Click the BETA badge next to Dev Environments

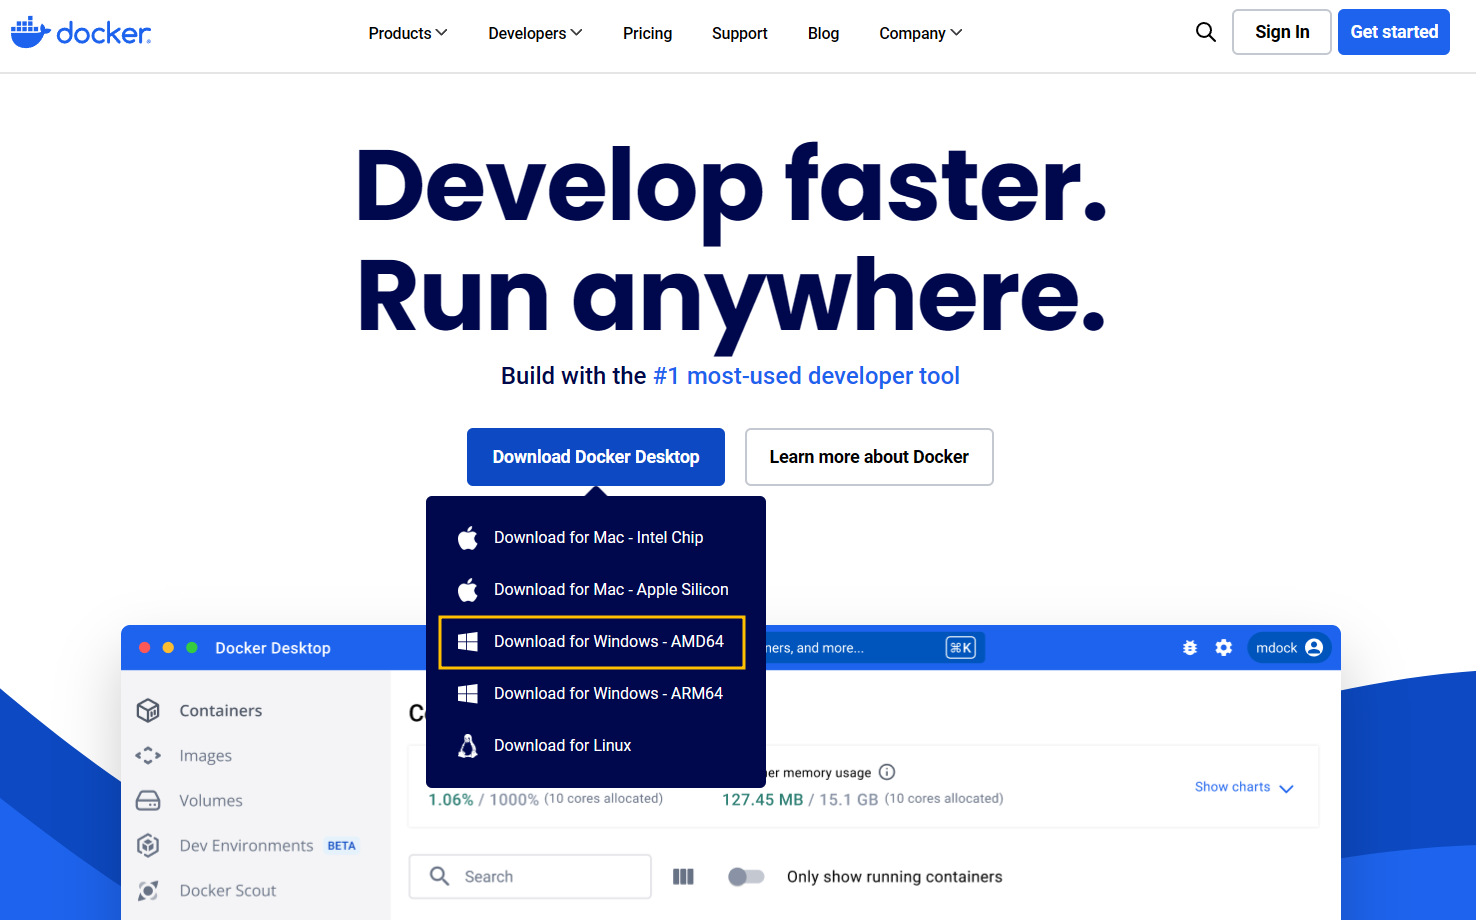coord(341,846)
